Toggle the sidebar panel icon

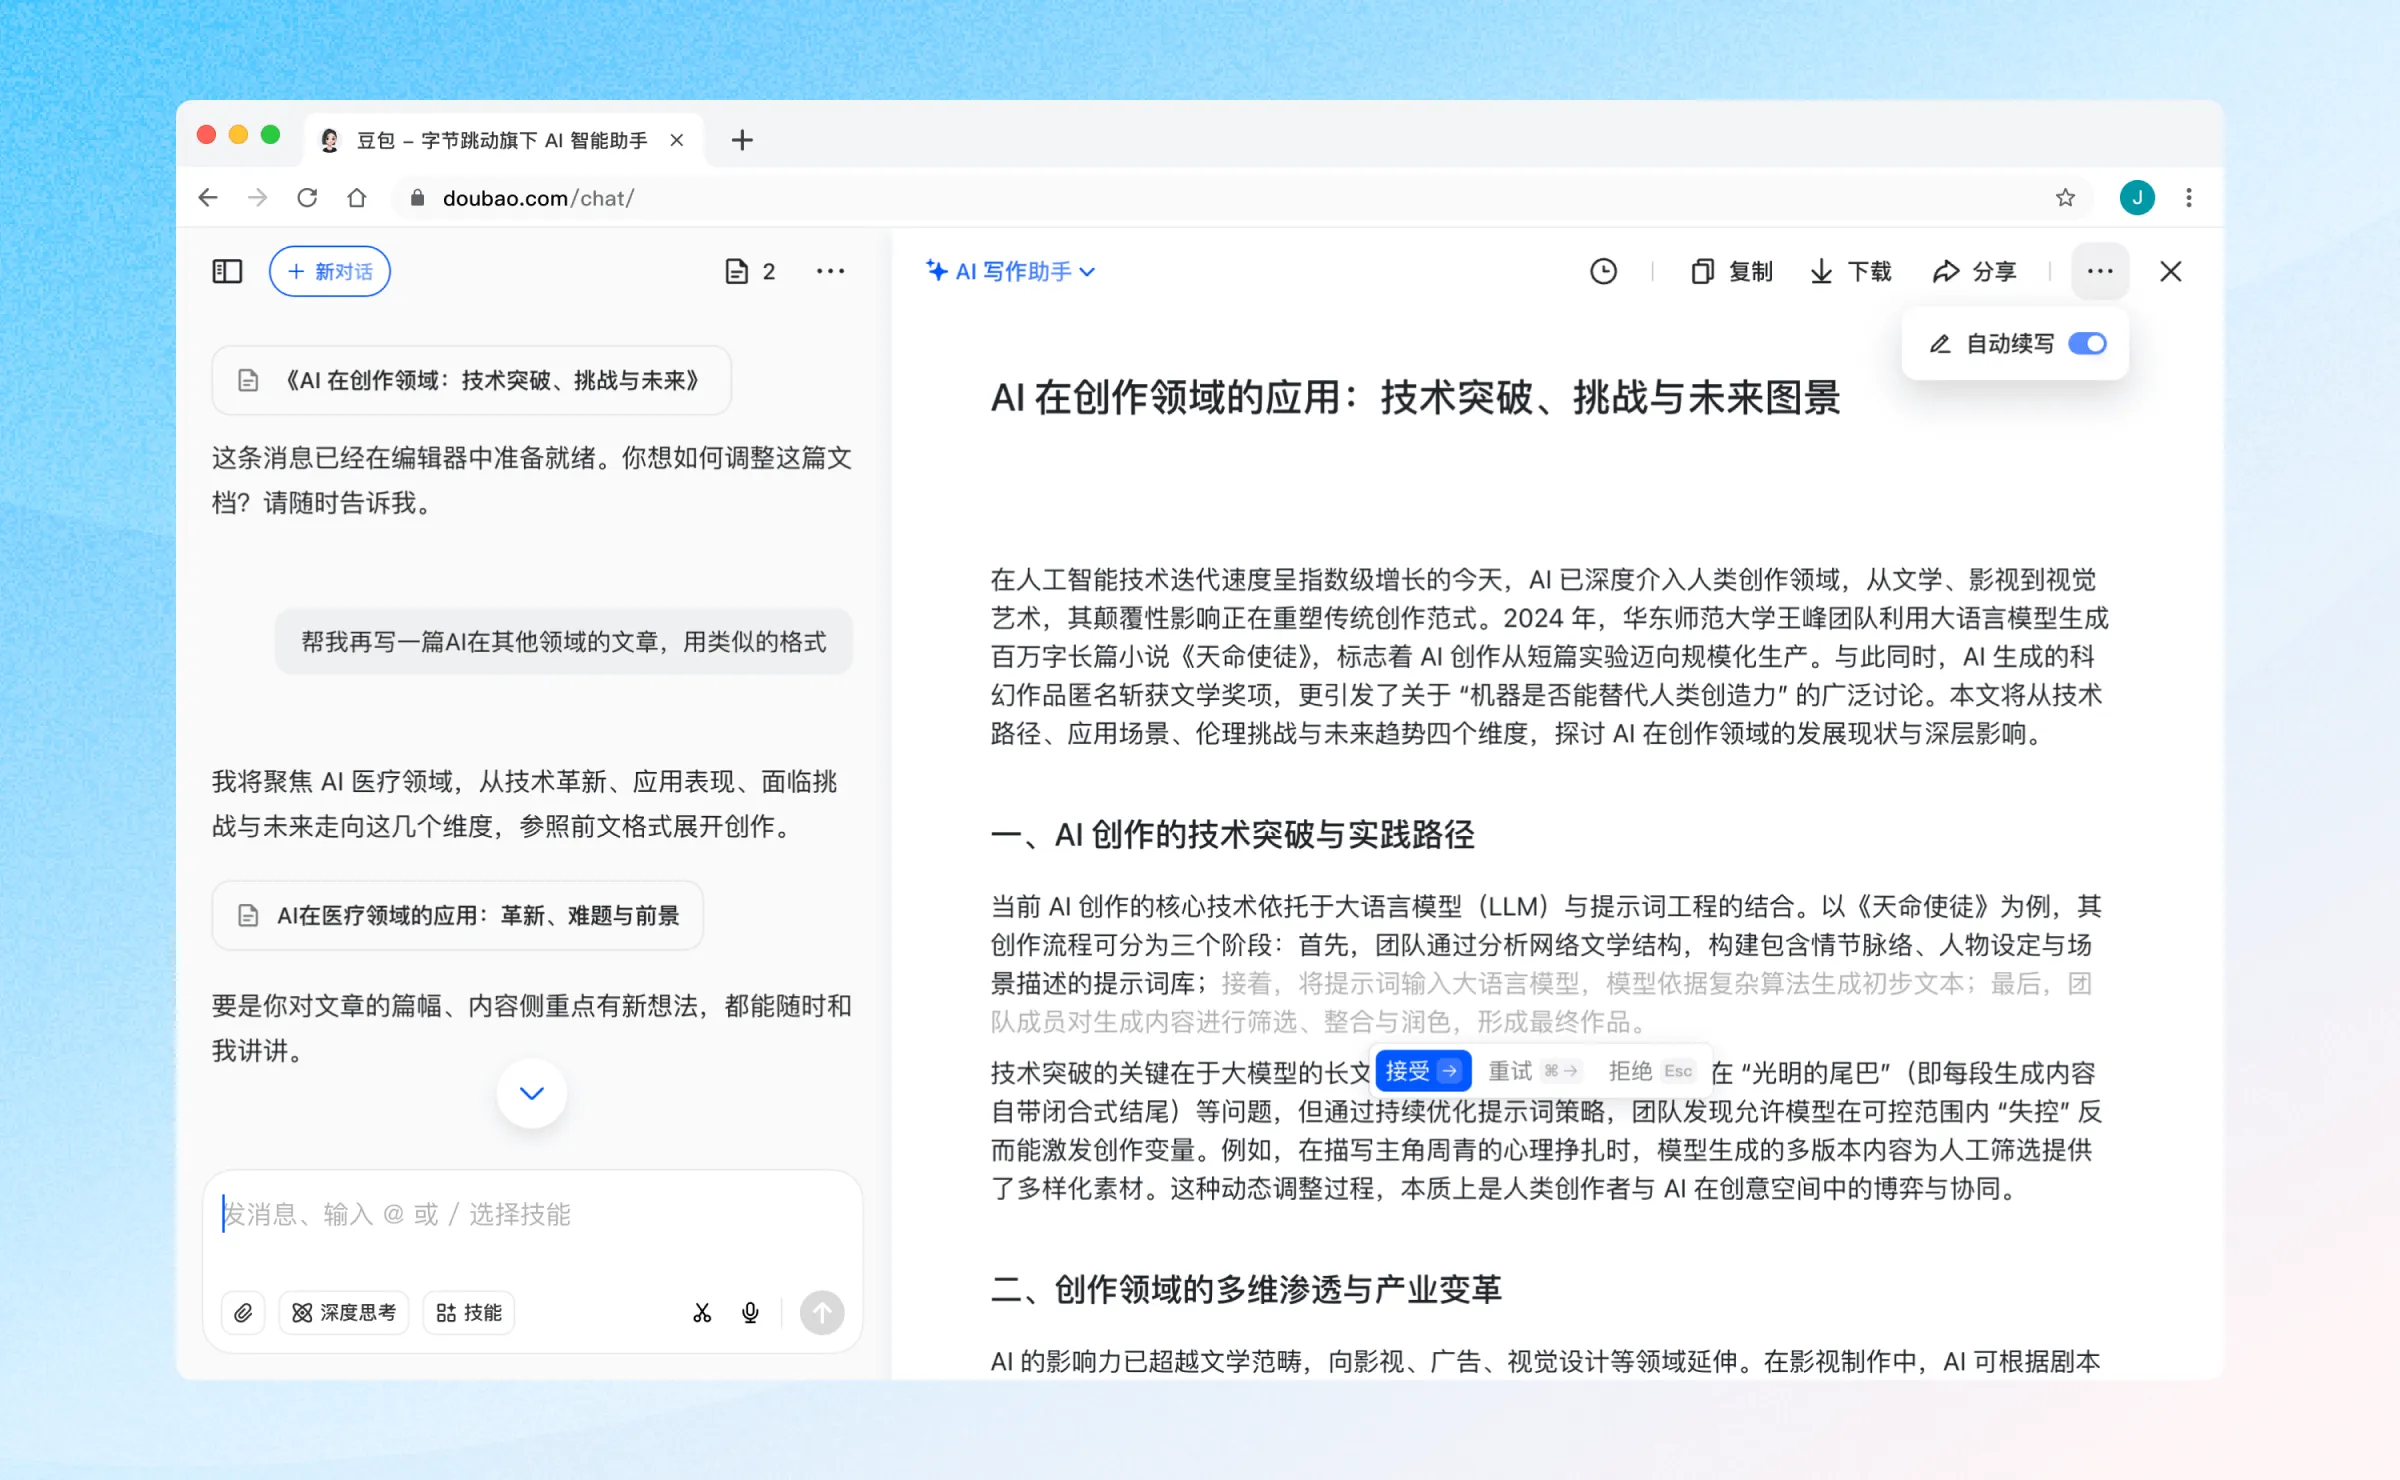pos(227,271)
